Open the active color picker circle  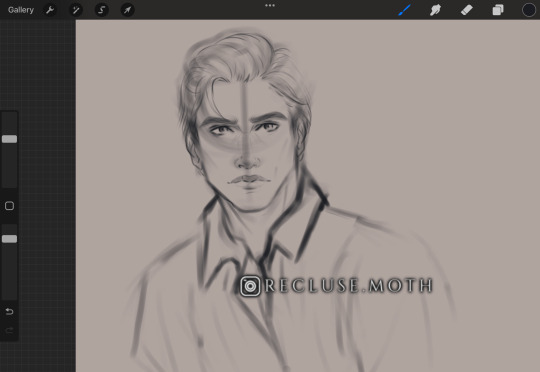click(529, 10)
